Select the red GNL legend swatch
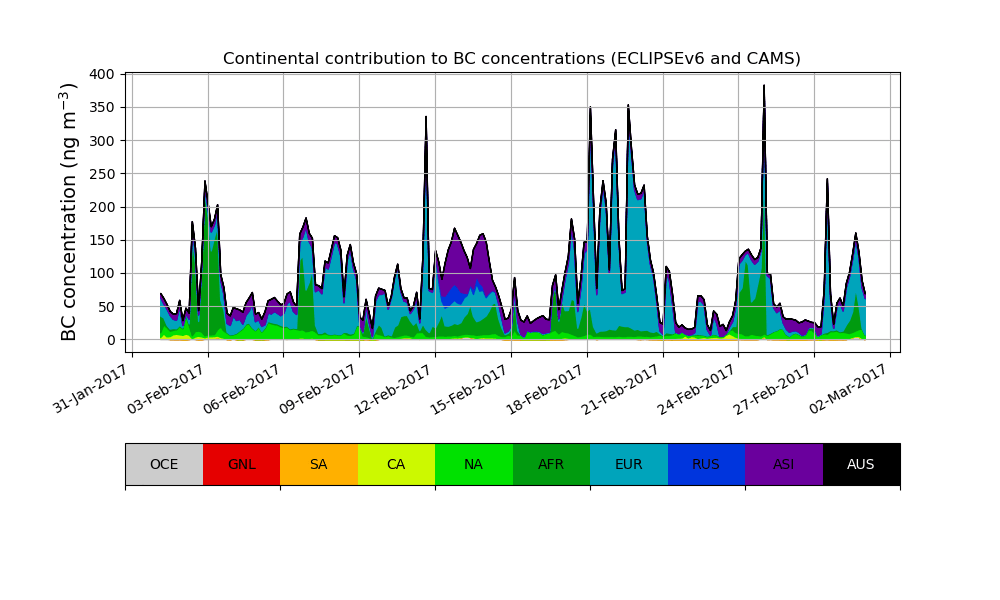The image size is (1000, 600). point(241,464)
